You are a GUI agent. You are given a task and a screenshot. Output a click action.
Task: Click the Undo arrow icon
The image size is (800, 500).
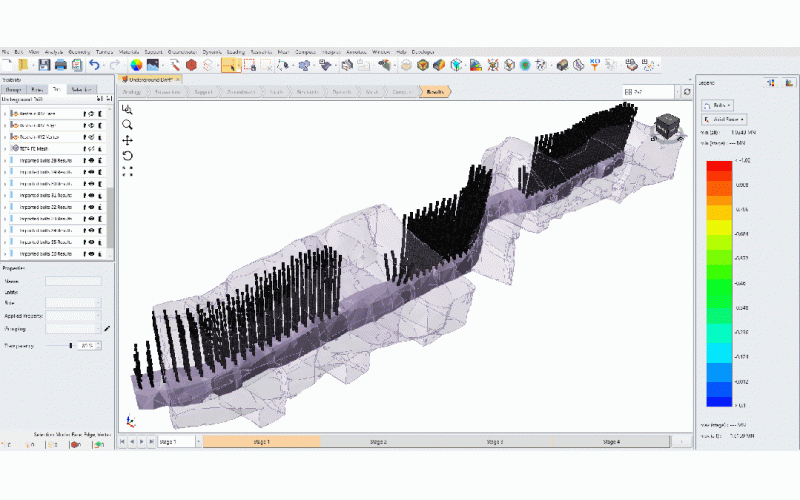(x=94, y=65)
